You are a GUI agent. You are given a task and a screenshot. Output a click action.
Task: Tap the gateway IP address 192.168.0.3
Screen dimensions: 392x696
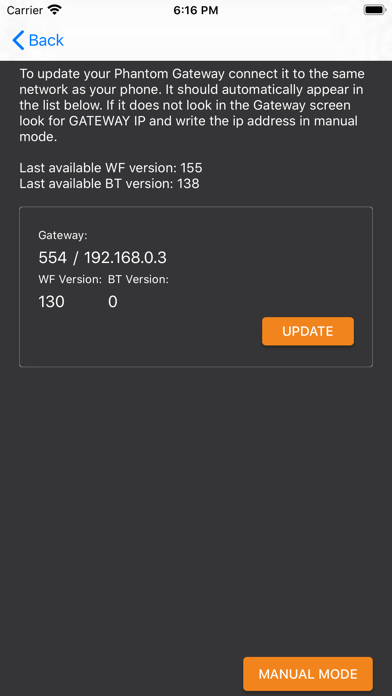pyautogui.click(x=125, y=258)
